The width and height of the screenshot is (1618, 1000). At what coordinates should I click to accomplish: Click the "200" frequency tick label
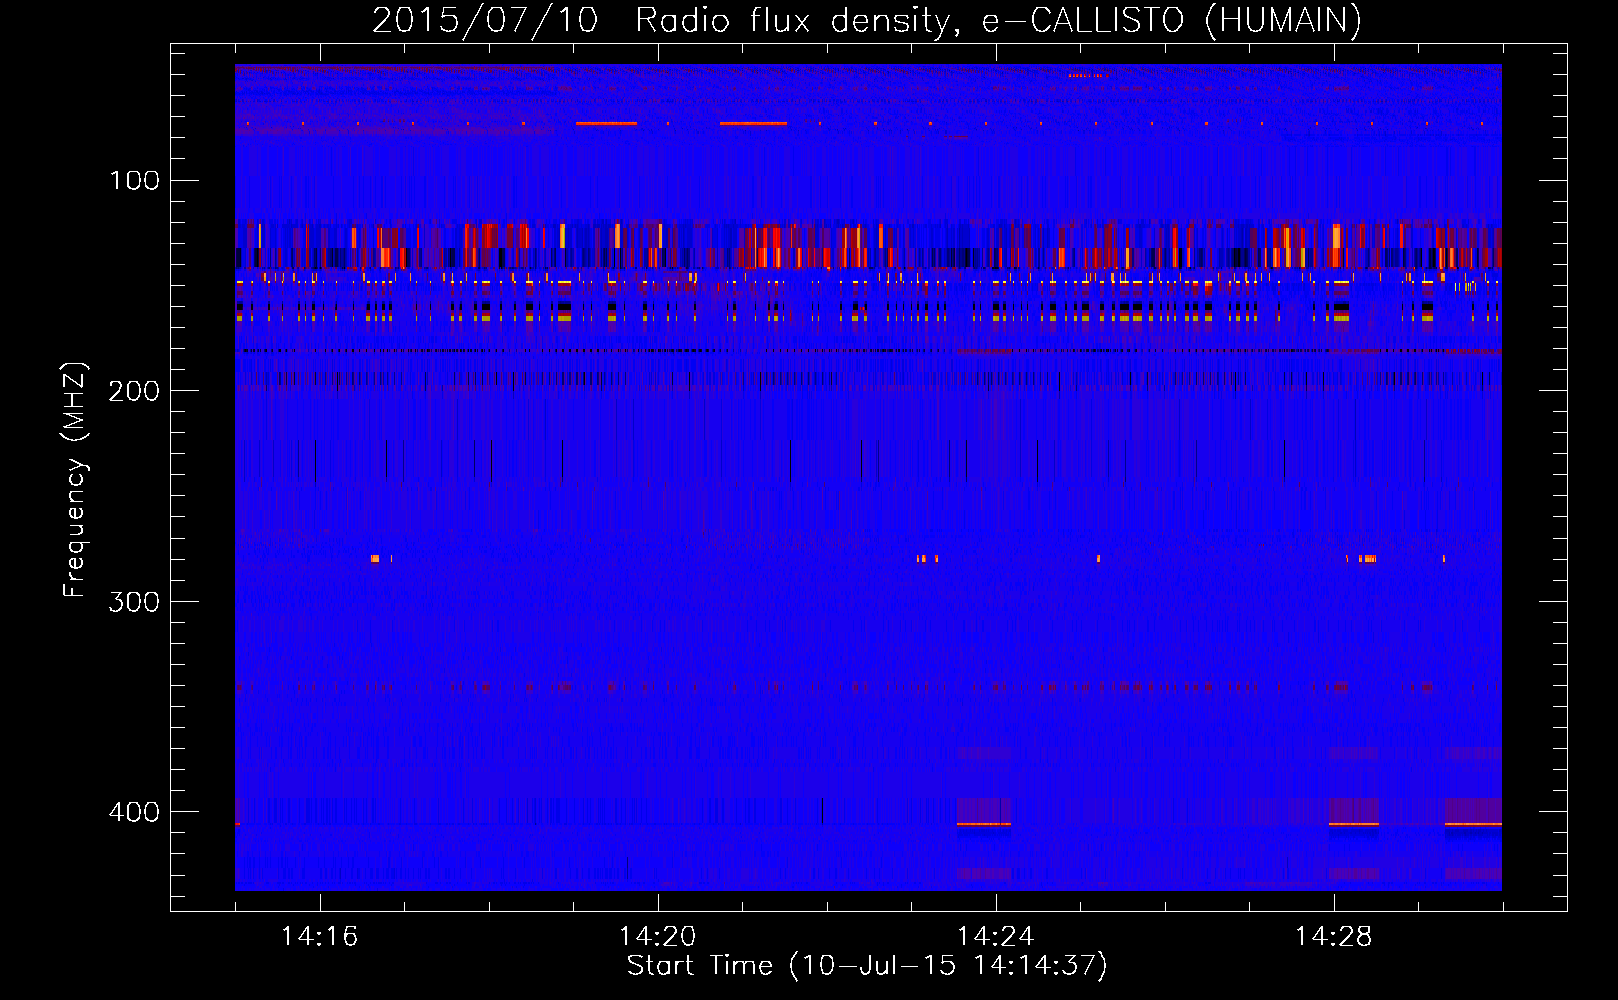coord(134,391)
